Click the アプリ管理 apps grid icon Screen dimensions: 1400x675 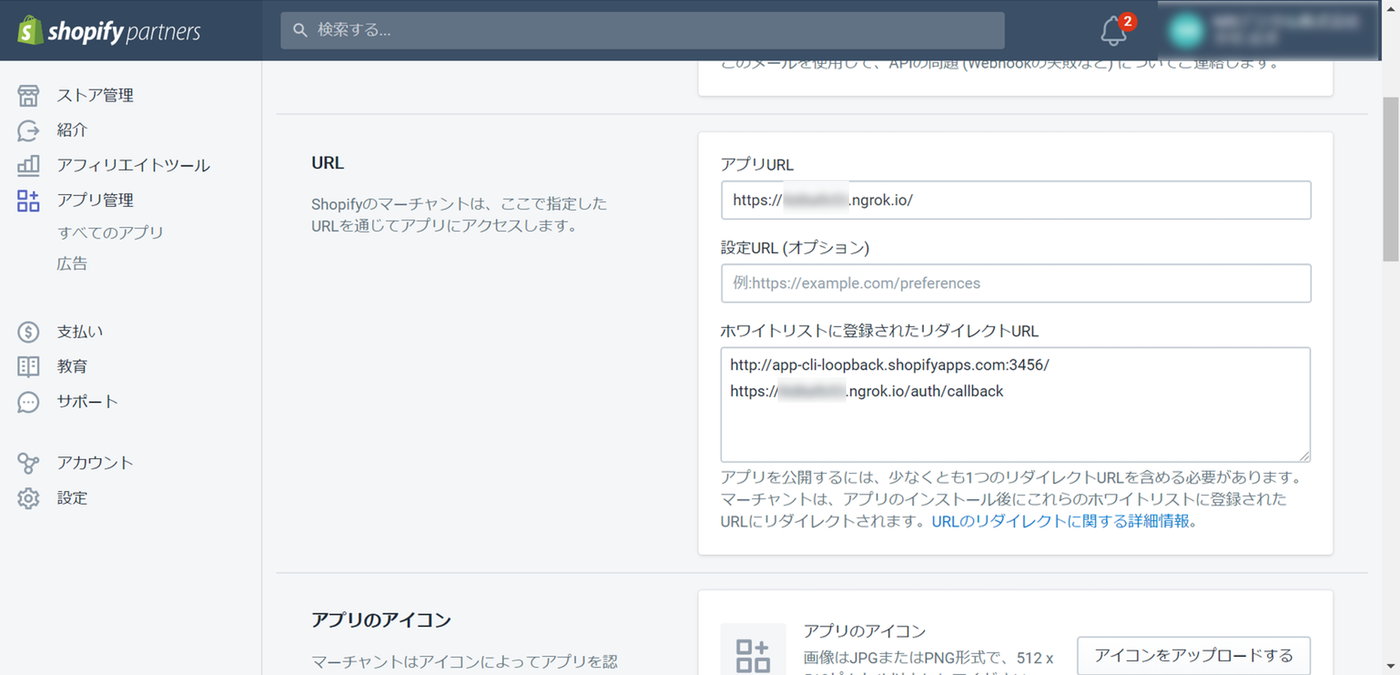pos(28,200)
